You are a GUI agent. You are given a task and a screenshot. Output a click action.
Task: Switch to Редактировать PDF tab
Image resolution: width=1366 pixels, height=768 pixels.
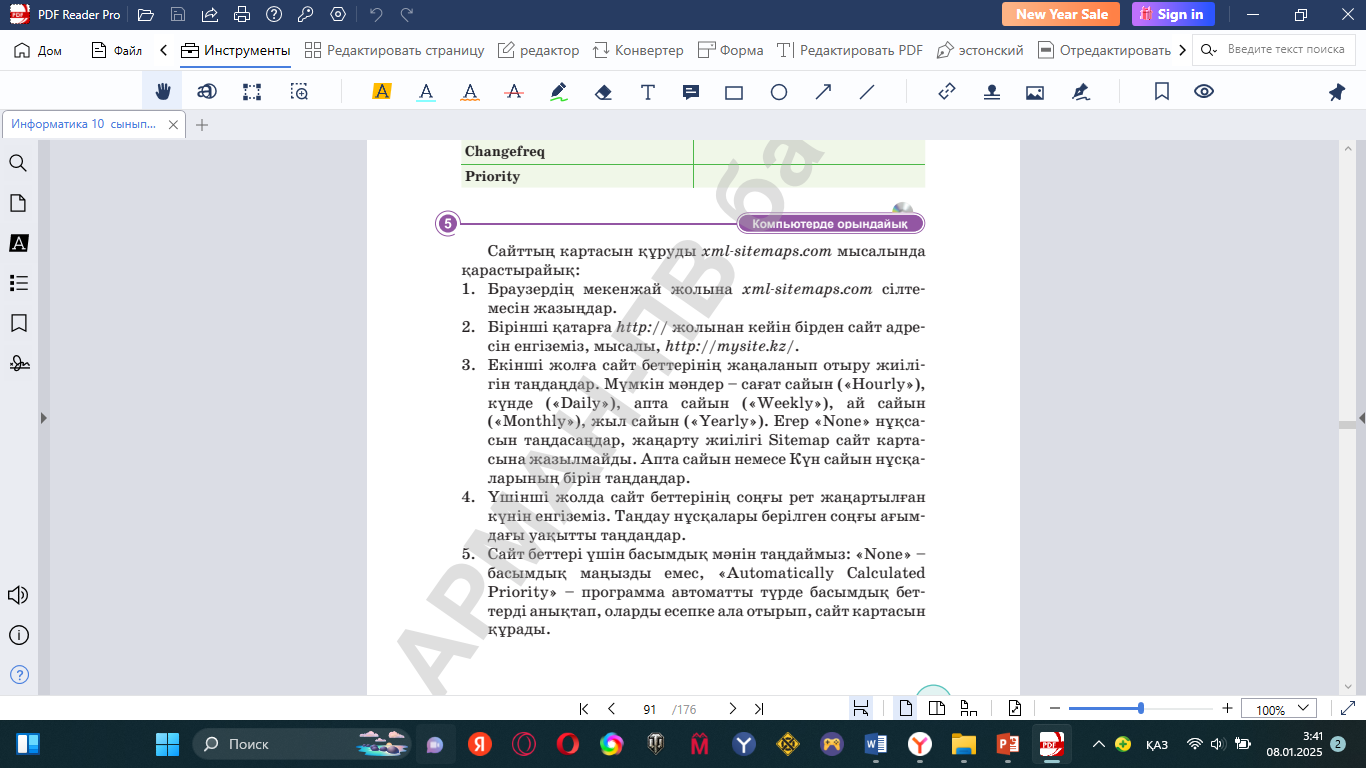click(850, 50)
